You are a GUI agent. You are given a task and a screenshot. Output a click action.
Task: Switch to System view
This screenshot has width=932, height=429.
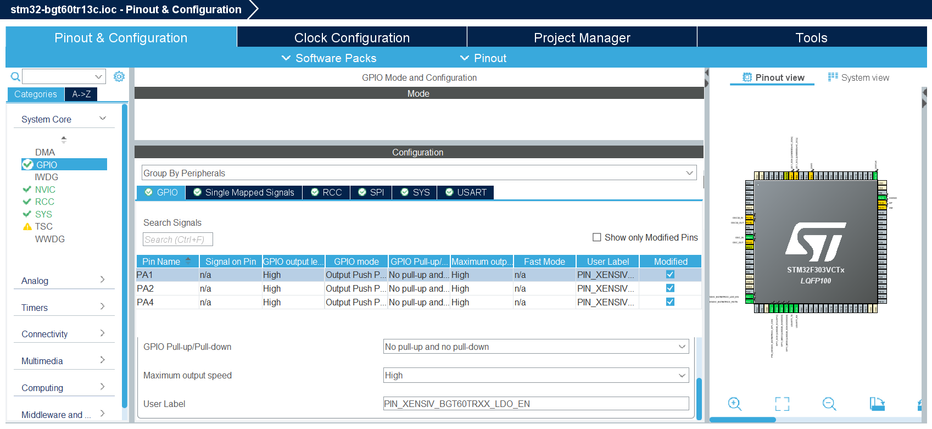click(859, 77)
